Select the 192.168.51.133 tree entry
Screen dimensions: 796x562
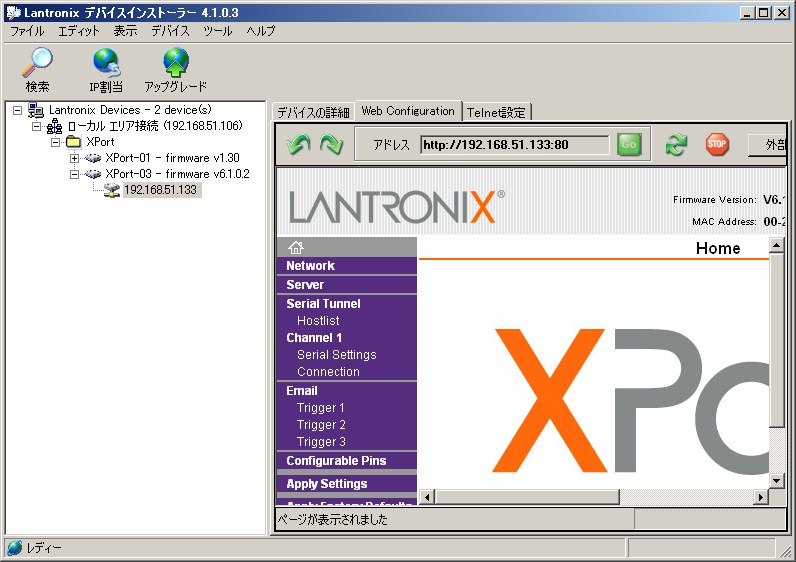coord(160,190)
